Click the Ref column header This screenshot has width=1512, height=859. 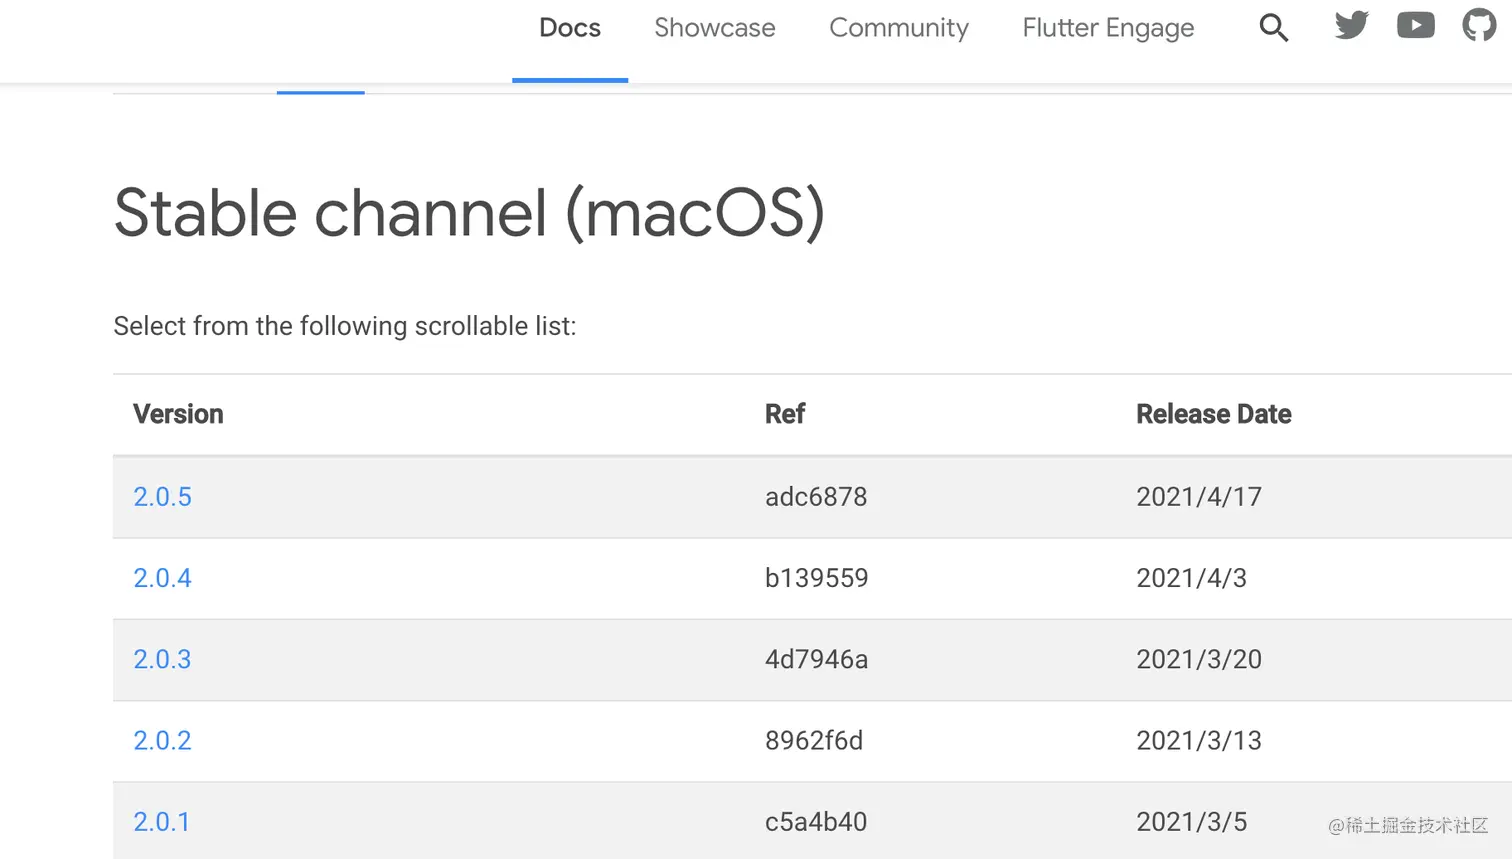coord(785,414)
